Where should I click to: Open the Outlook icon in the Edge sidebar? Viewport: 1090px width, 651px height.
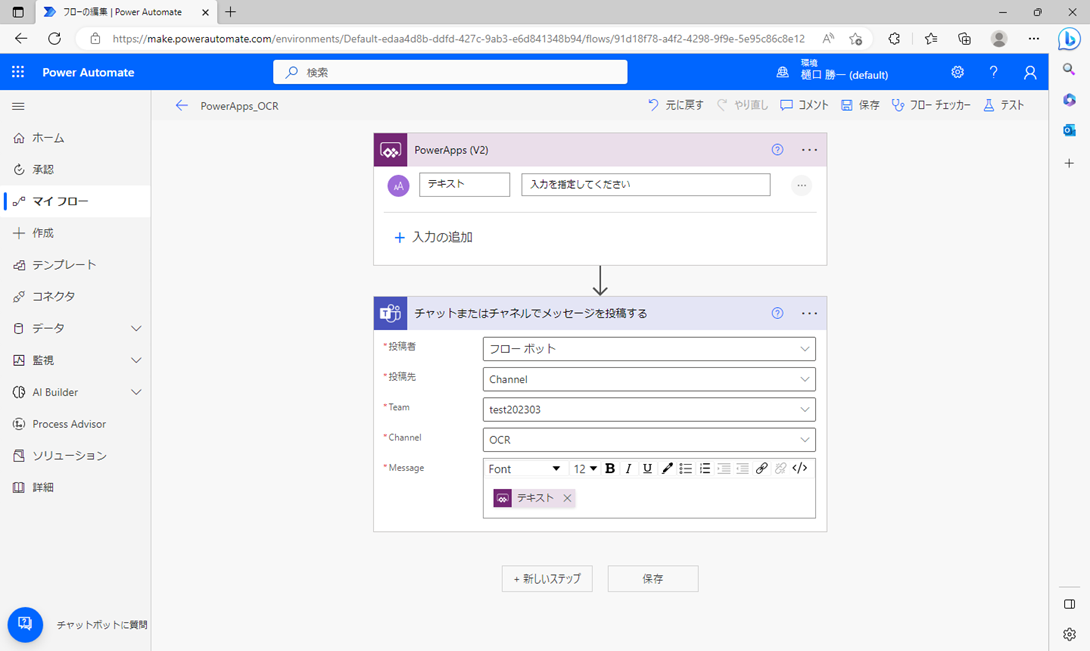coord(1069,130)
